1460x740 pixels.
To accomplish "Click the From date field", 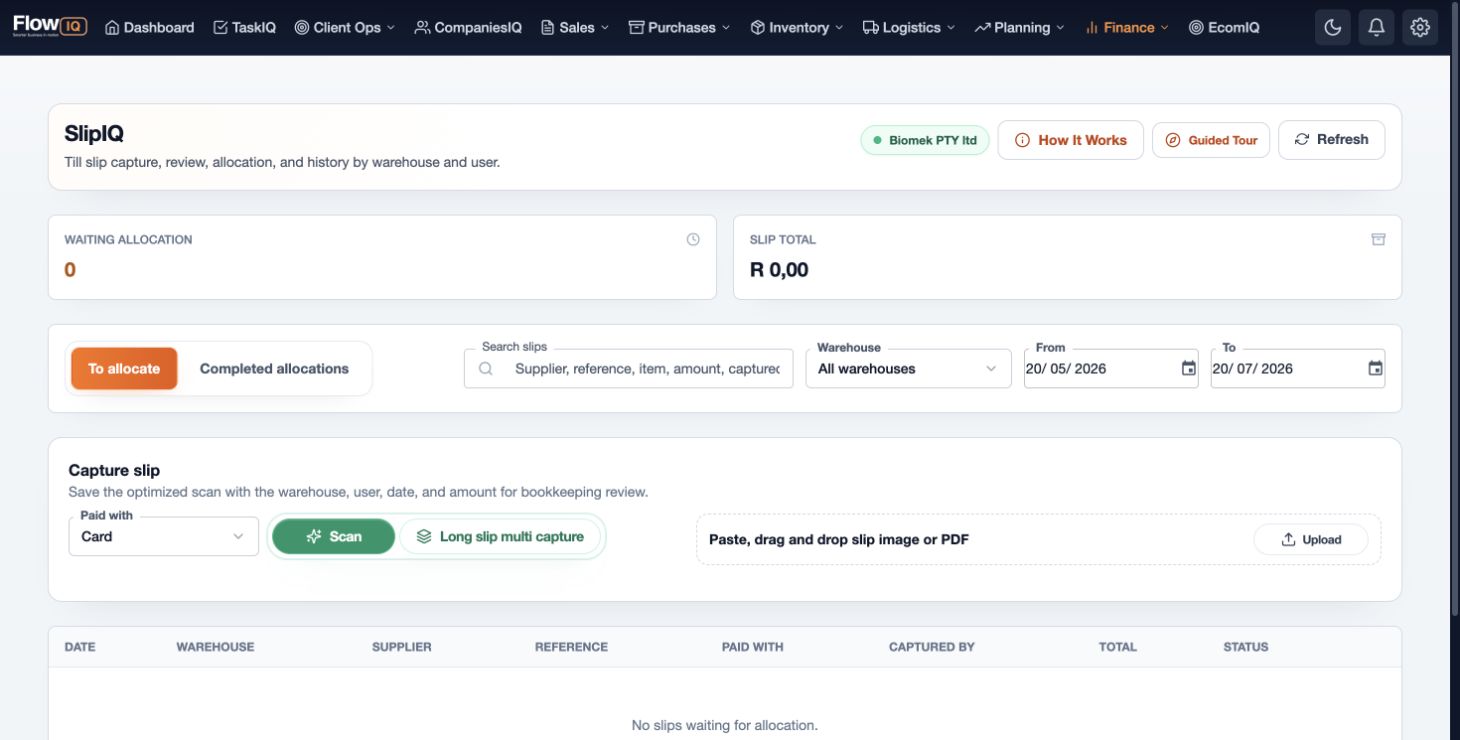I will 1111,368.
